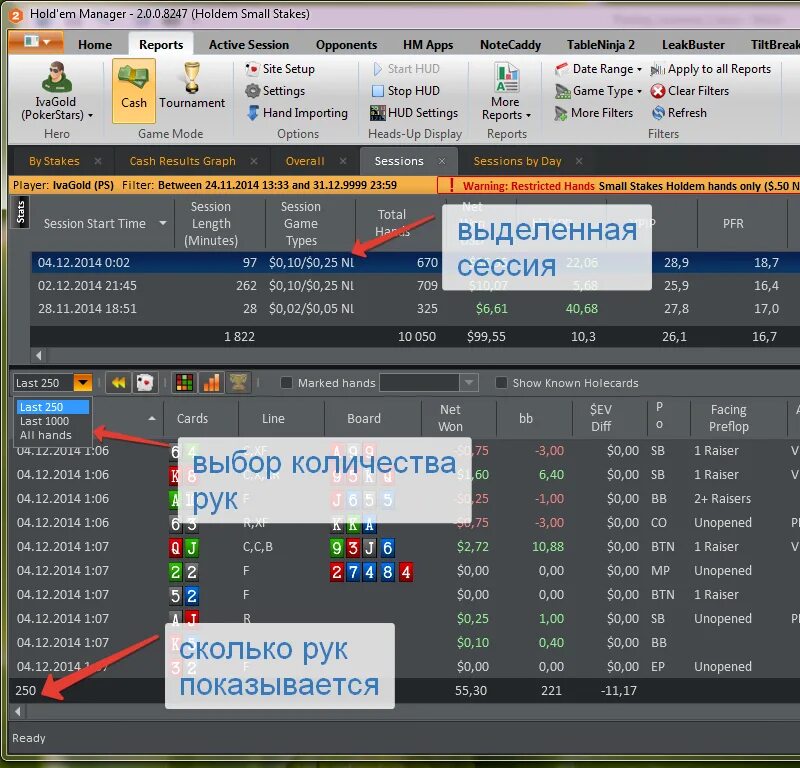Viewport: 800px width, 768px height.
Task: Open More Filters
Action: 594,113
